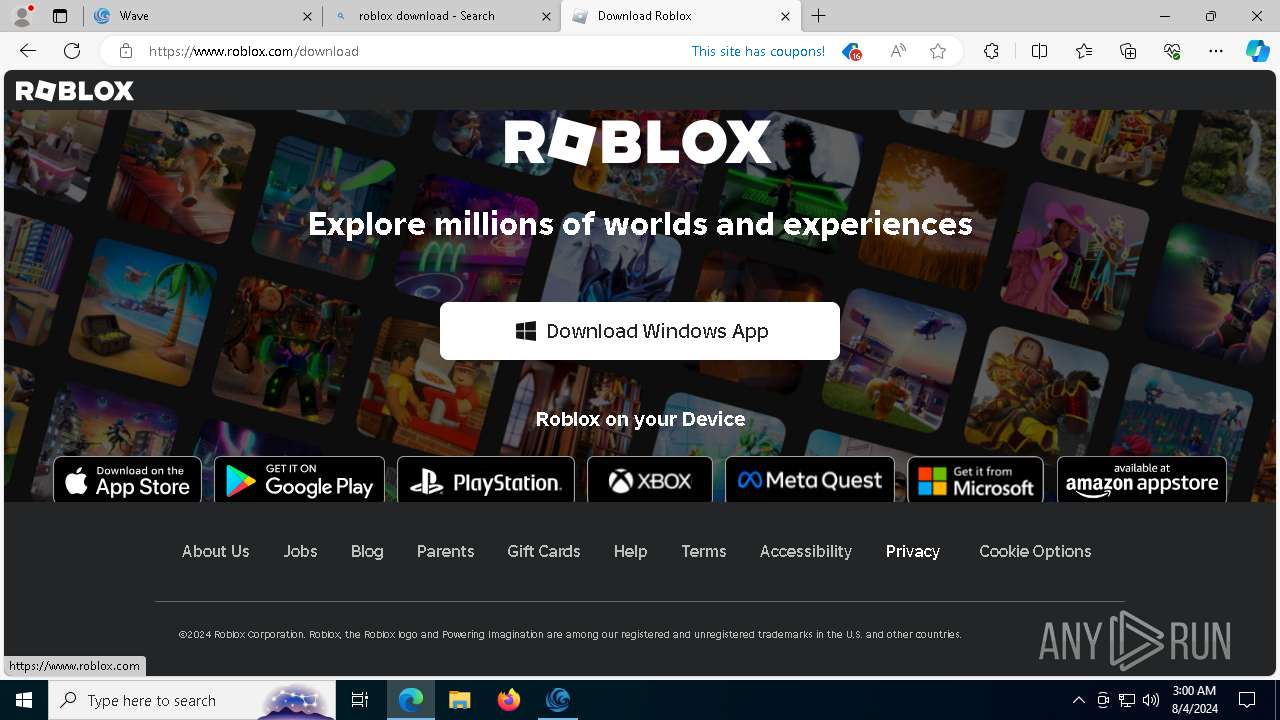This screenshot has width=1280, height=720.
Task: Open the Amazon Appstore badge
Action: pyautogui.click(x=1142, y=480)
